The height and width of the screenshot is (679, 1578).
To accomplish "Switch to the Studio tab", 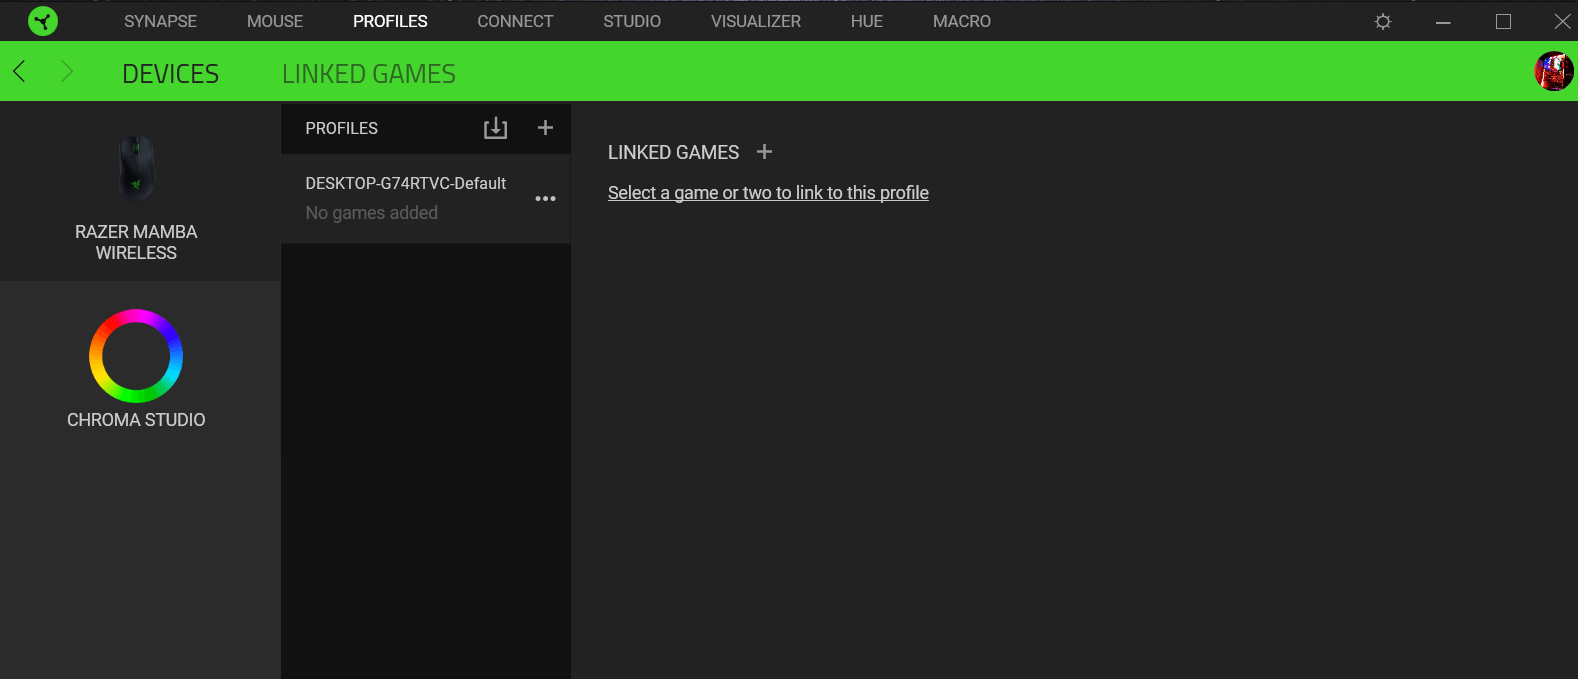I will pos(632,21).
